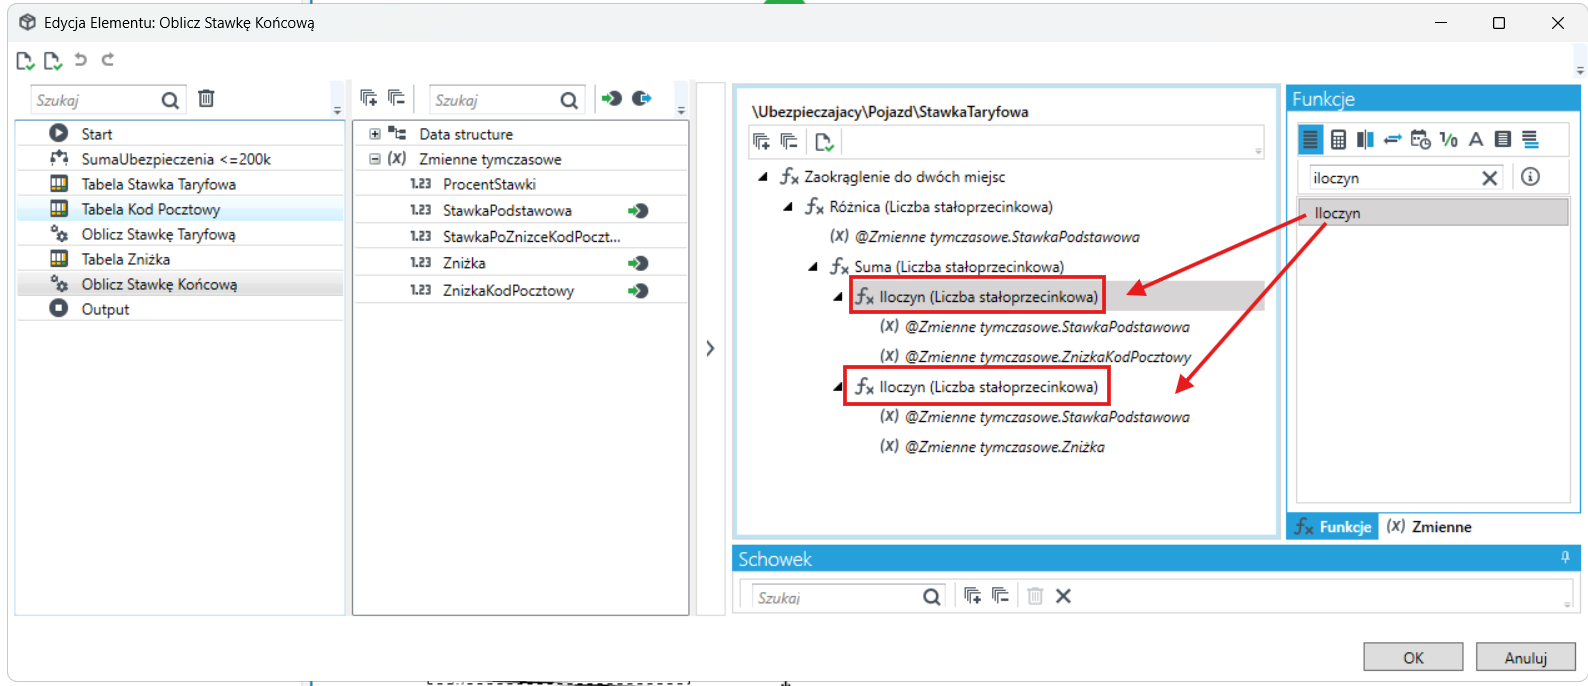
Task: Switch to the Funkcje tab
Action: coord(1333,527)
